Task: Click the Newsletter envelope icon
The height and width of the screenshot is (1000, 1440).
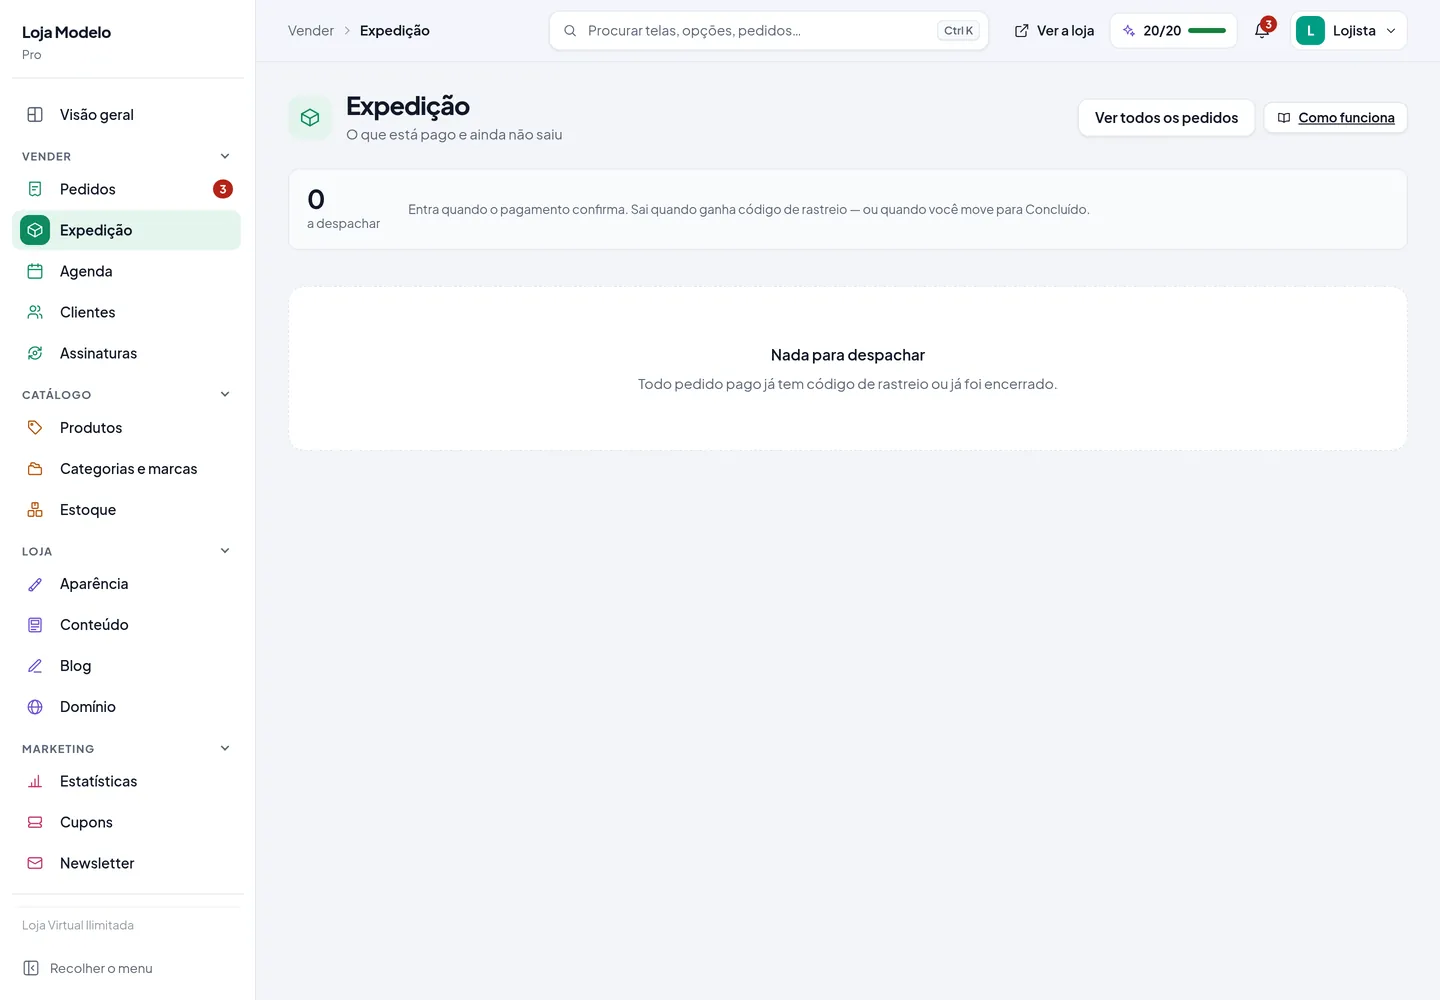Action: tap(35, 863)
